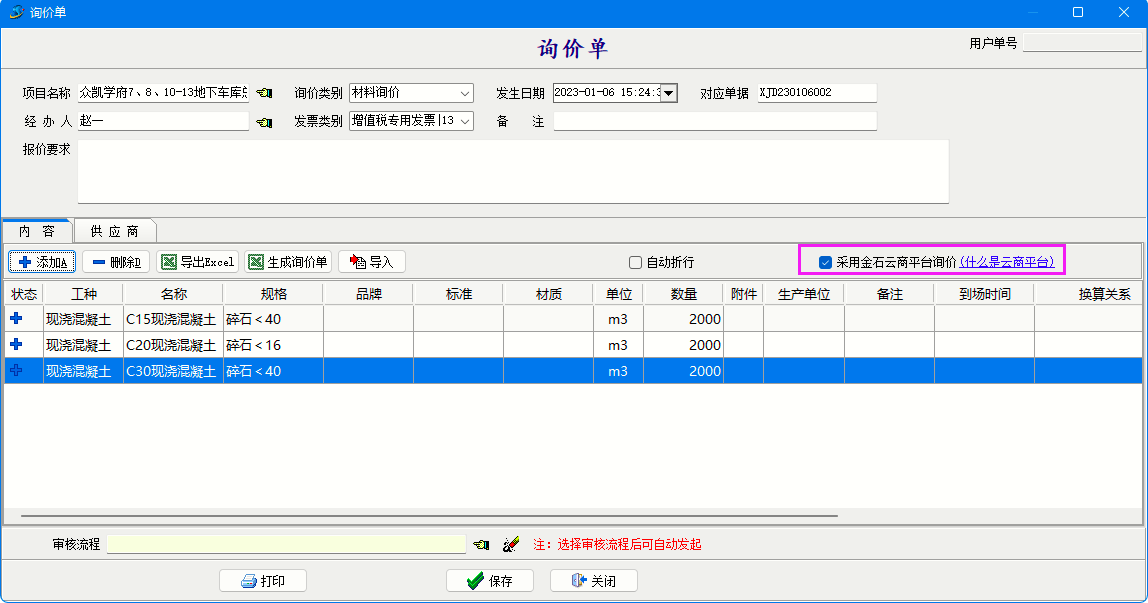Click status plus icon of C15现浇混凝土 row
The image size is (1148, 603).
coord(16,318)
